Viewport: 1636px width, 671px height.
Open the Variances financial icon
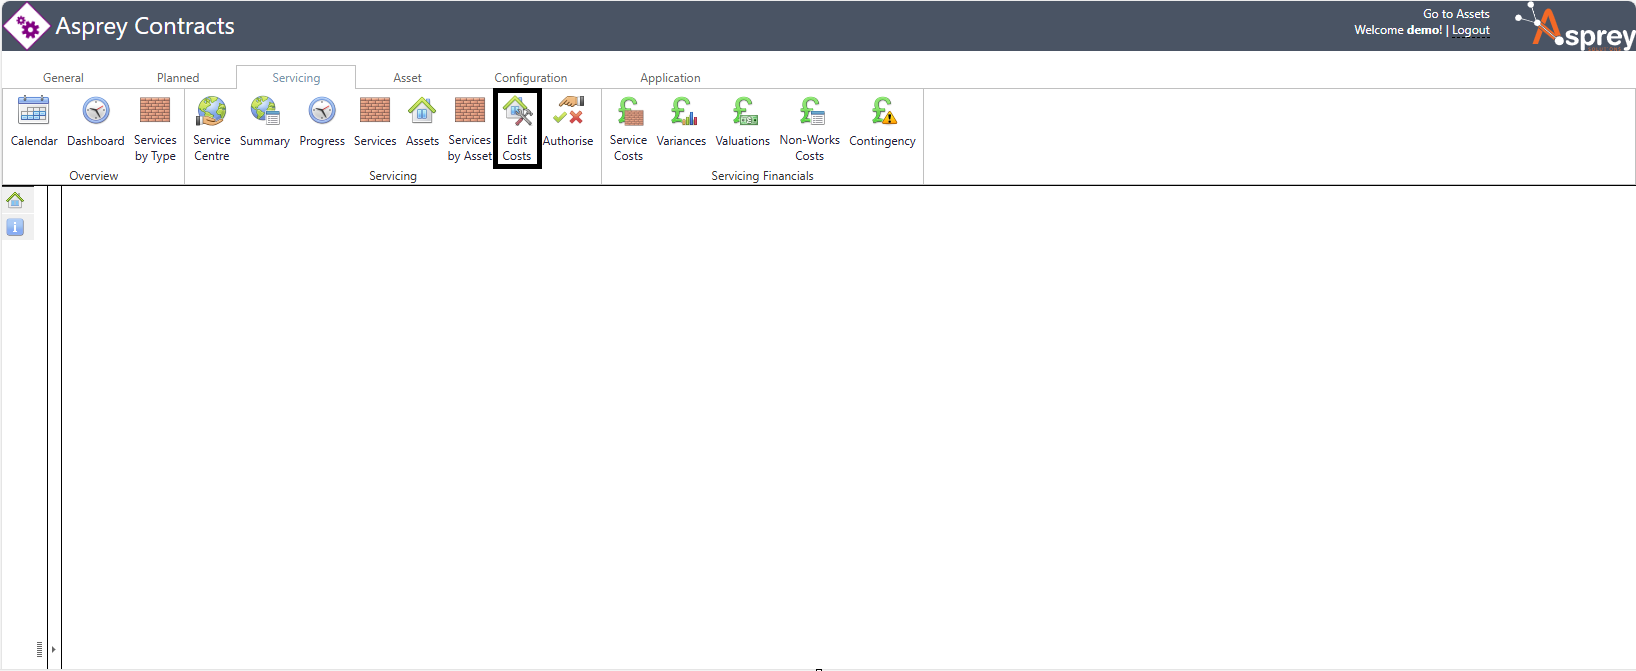click(x=681, y=111)
